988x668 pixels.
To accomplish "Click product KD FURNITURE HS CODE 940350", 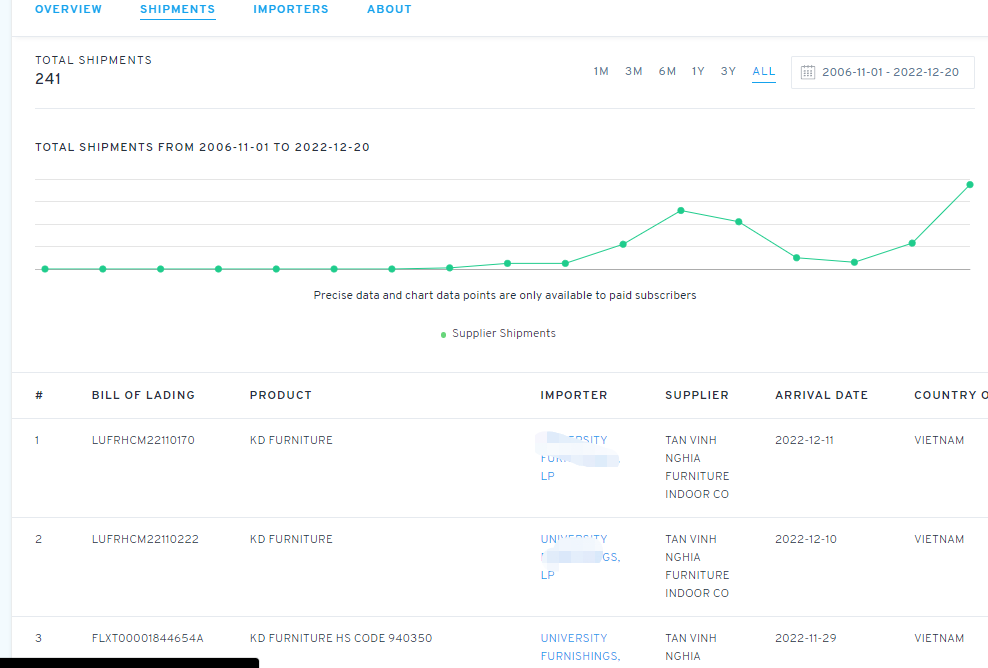I will [x=341, y=638].
